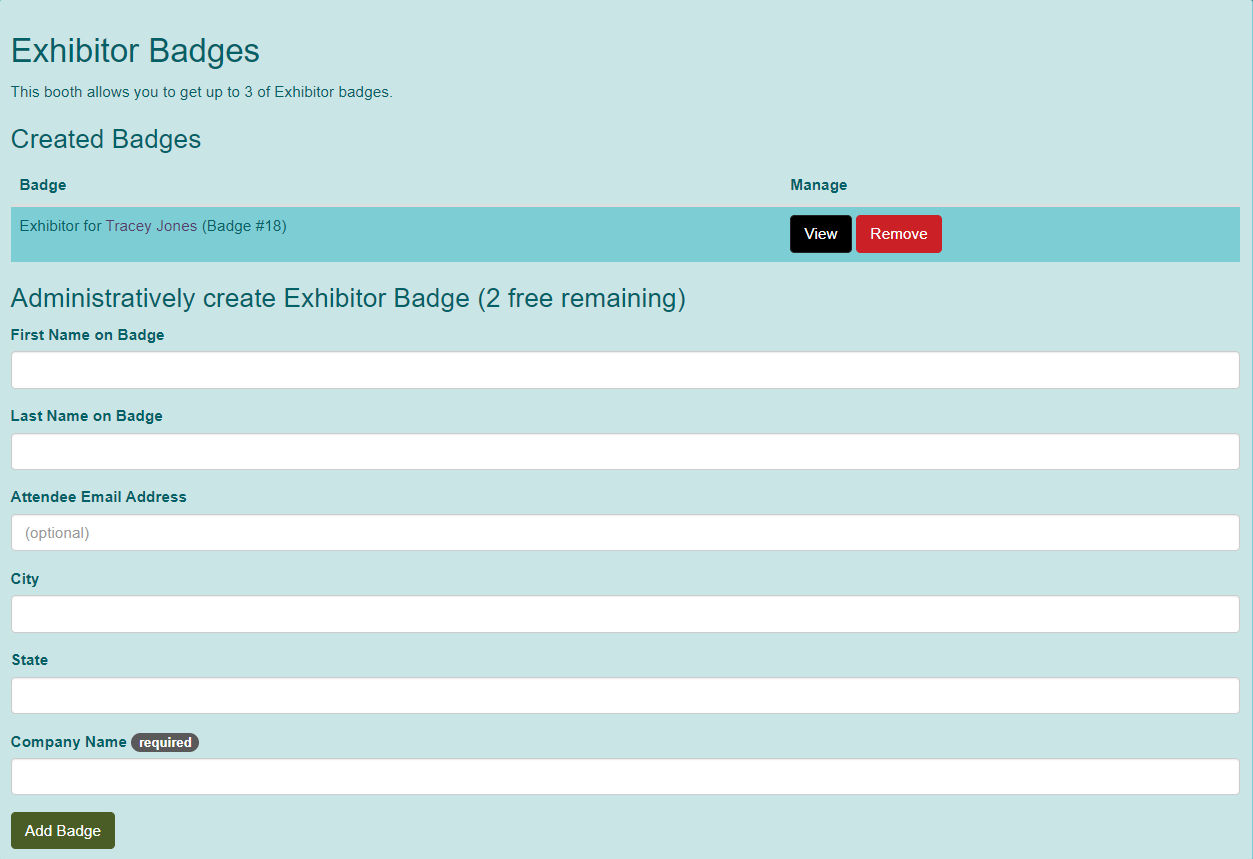The width and height of the screenshot is (1253, 859).
Task: Click the 'Badge' column header
Action: pos(43,185)
